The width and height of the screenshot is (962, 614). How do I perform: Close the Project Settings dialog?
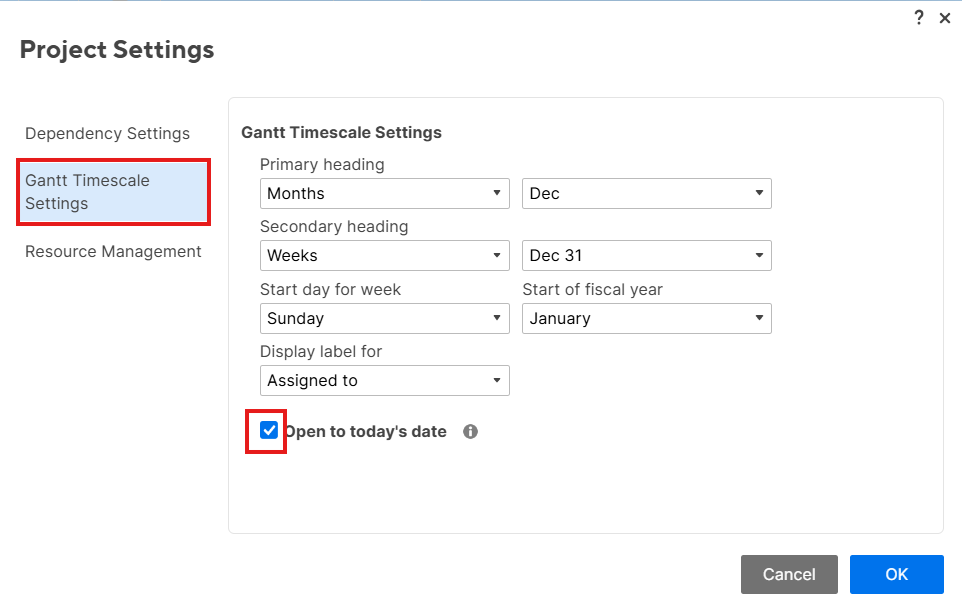point(945,18)
